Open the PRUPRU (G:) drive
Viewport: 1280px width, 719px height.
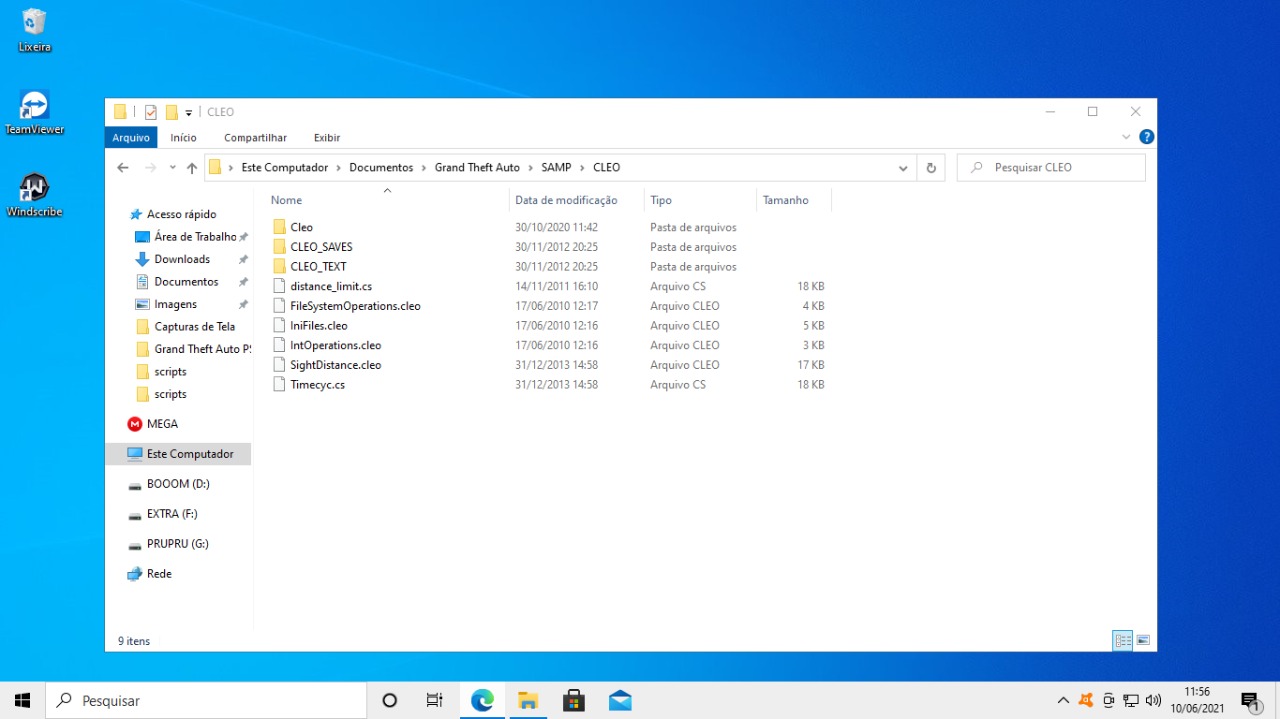[x=178, y=544]
